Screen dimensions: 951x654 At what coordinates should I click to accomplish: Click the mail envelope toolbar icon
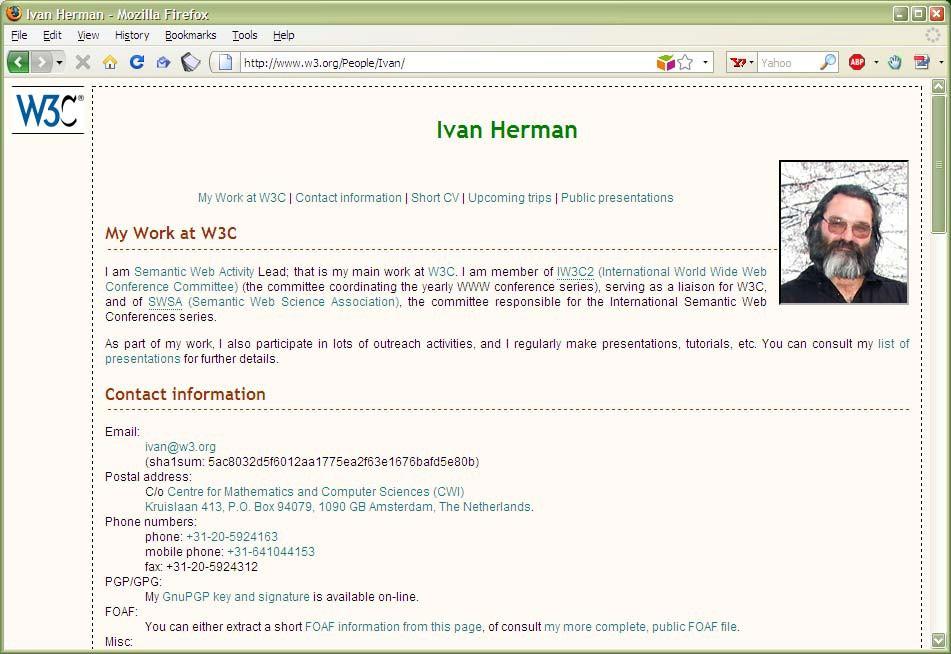pos(163,62)
